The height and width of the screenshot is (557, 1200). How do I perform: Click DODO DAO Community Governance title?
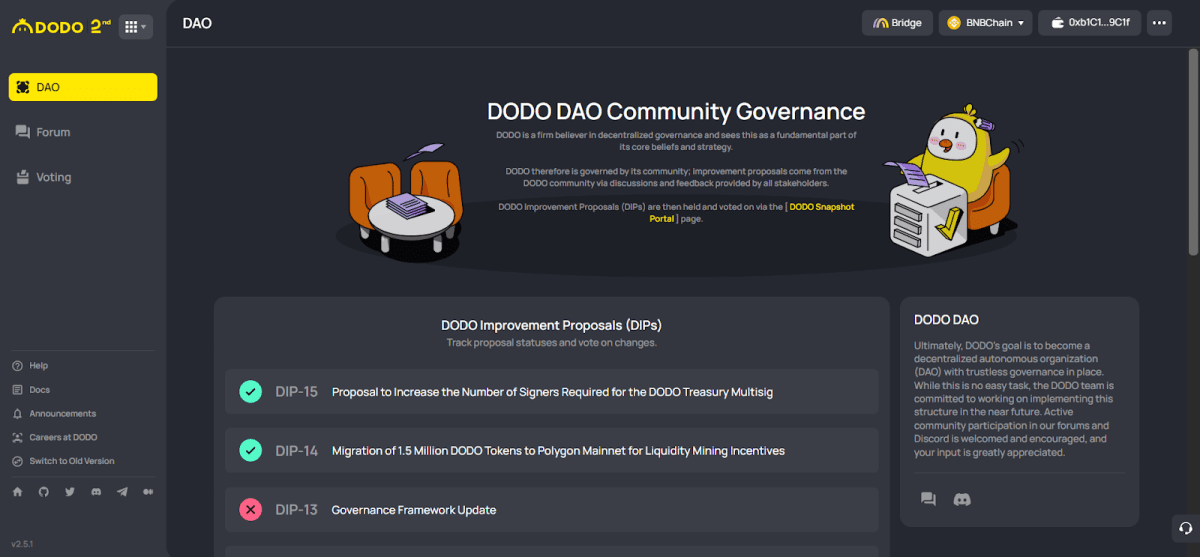click(676, 112)
